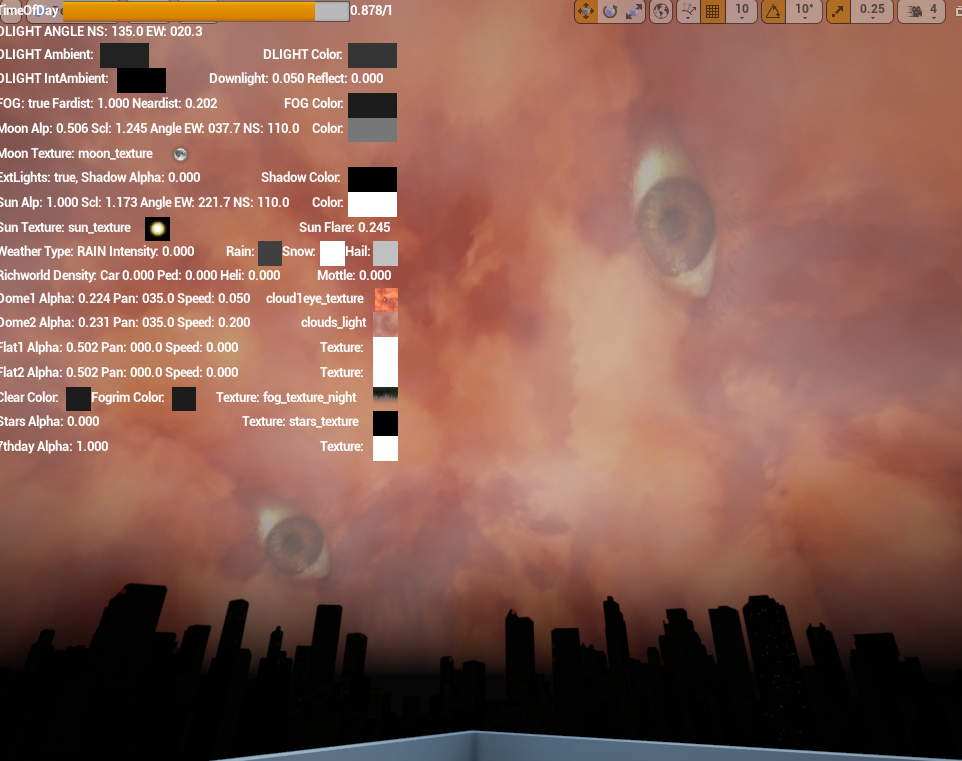962x761 pixels.
Task: Click the stars_texture black thumbnail
Action: (385, 423)
